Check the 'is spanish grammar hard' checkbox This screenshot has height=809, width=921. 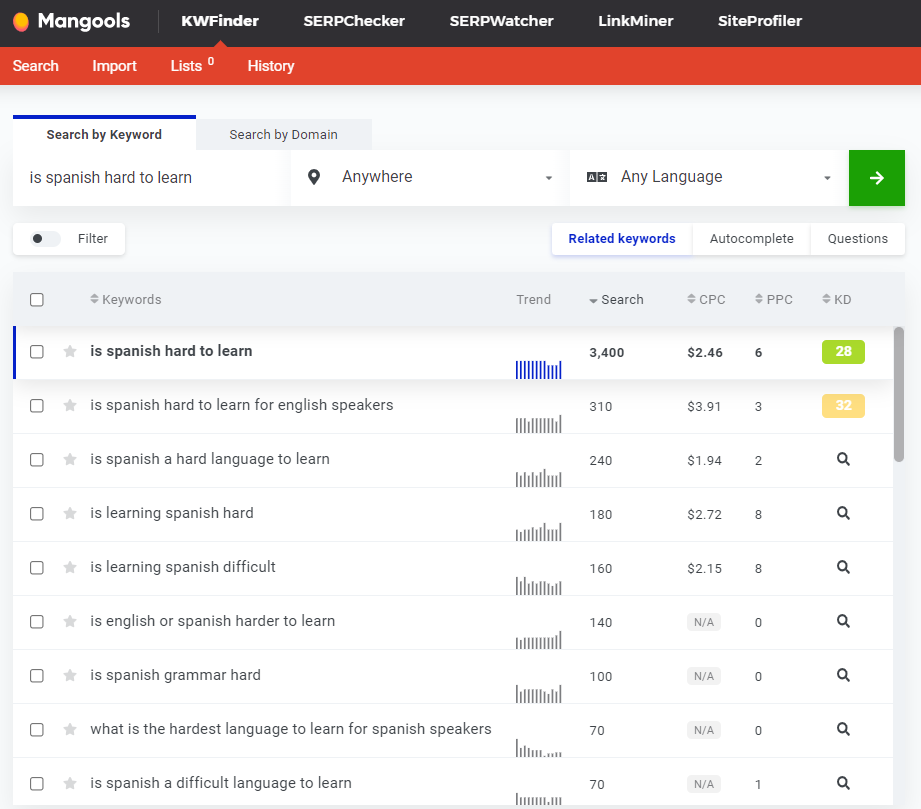(36, 676)
